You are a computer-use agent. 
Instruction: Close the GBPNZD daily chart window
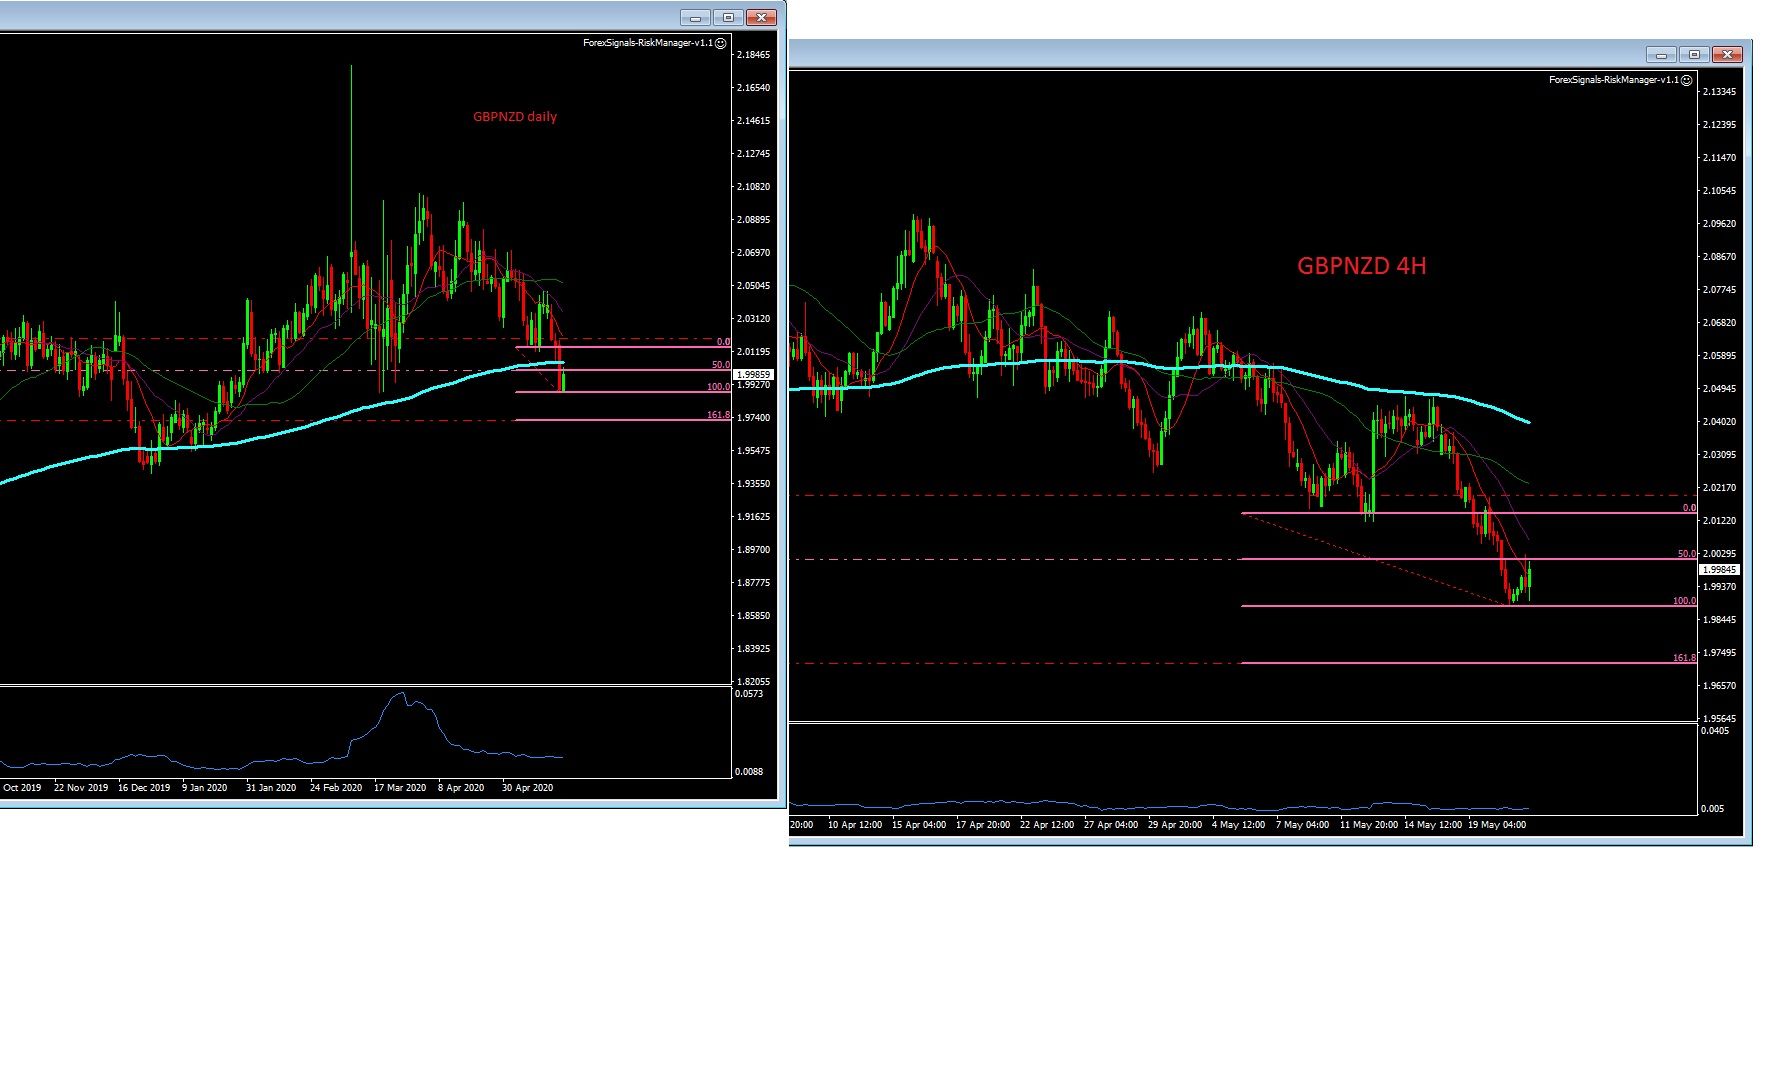click(761, 17)
